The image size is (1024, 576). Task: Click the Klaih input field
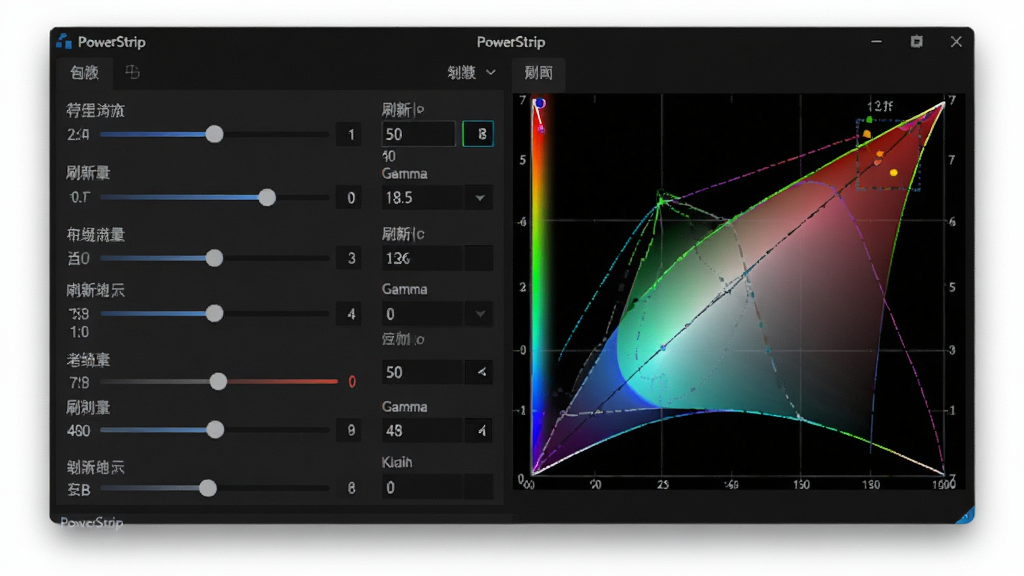click(x=422, y=488)
